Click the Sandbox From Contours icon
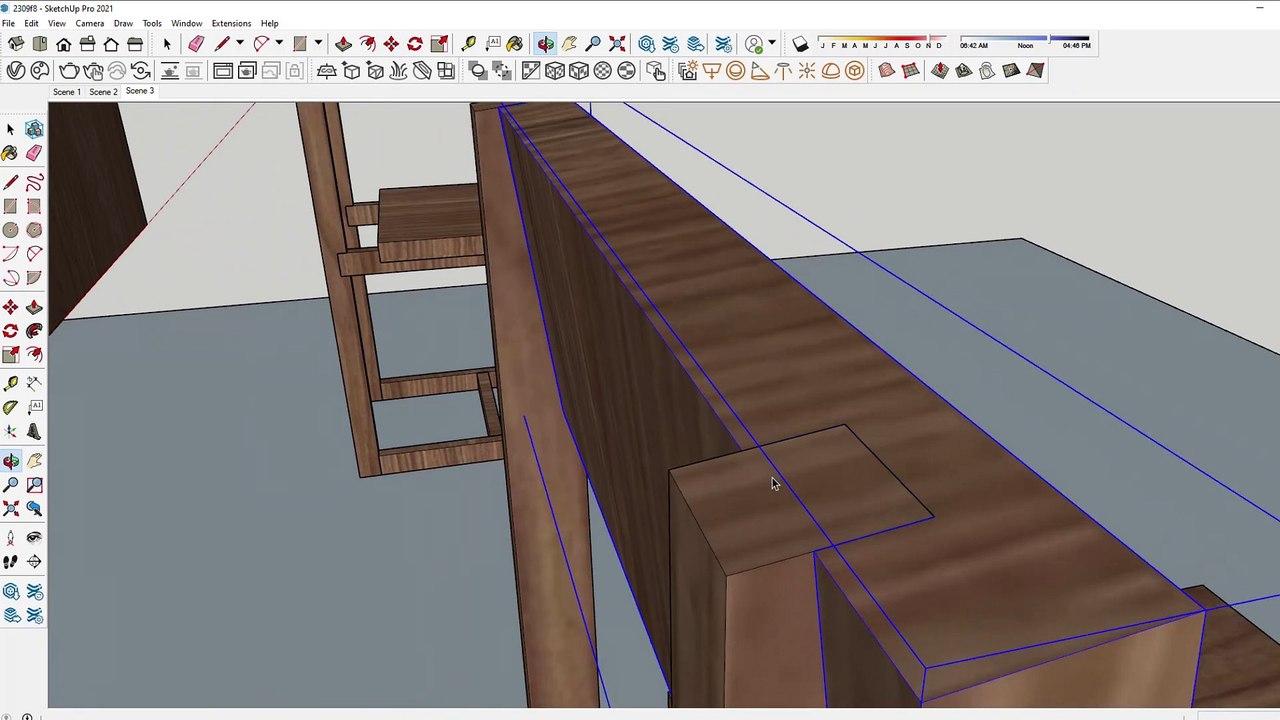This screenshot has width=1280, height=720. 886,70
